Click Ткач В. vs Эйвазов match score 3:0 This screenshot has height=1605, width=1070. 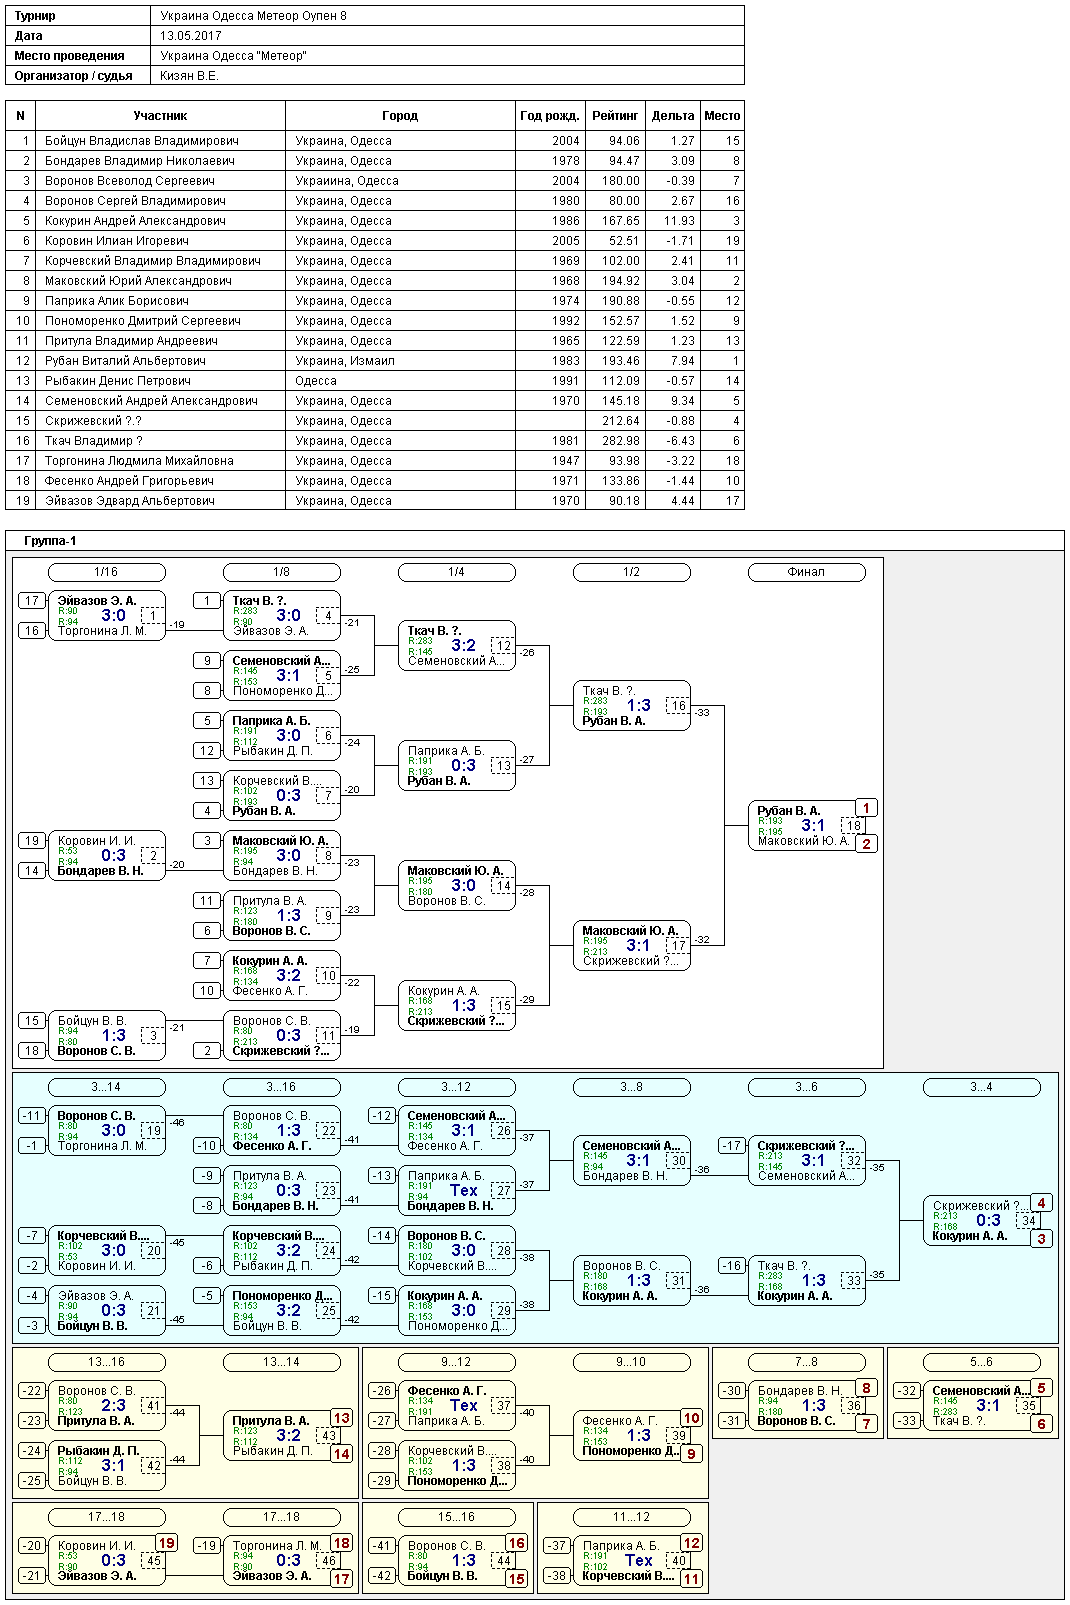click(288, 615)
